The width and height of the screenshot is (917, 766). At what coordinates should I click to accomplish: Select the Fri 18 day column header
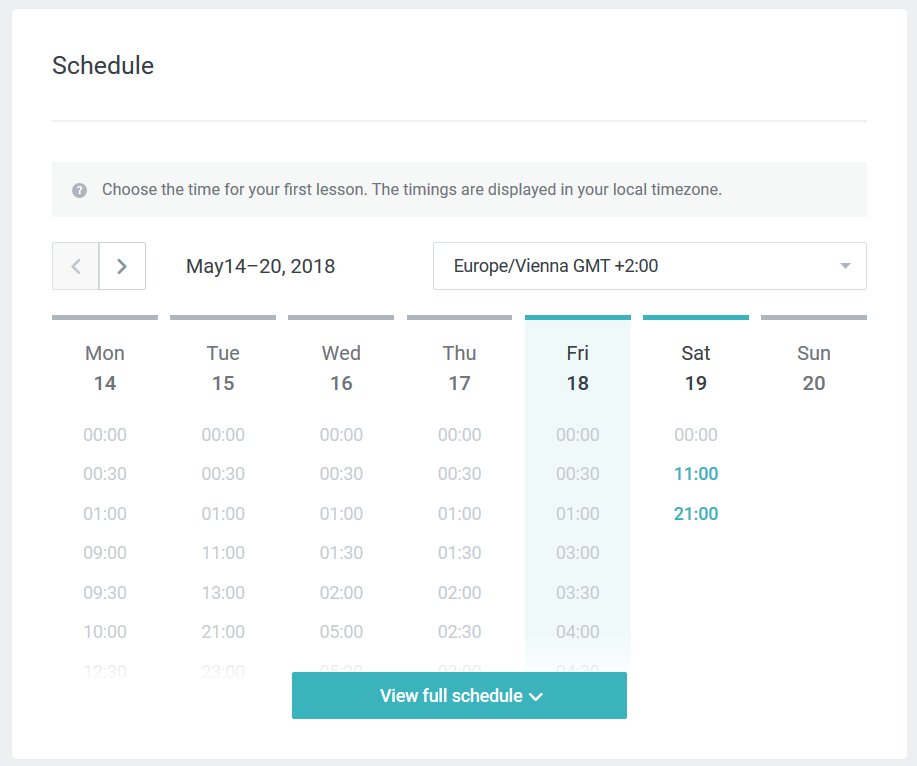tap(577, 368)
